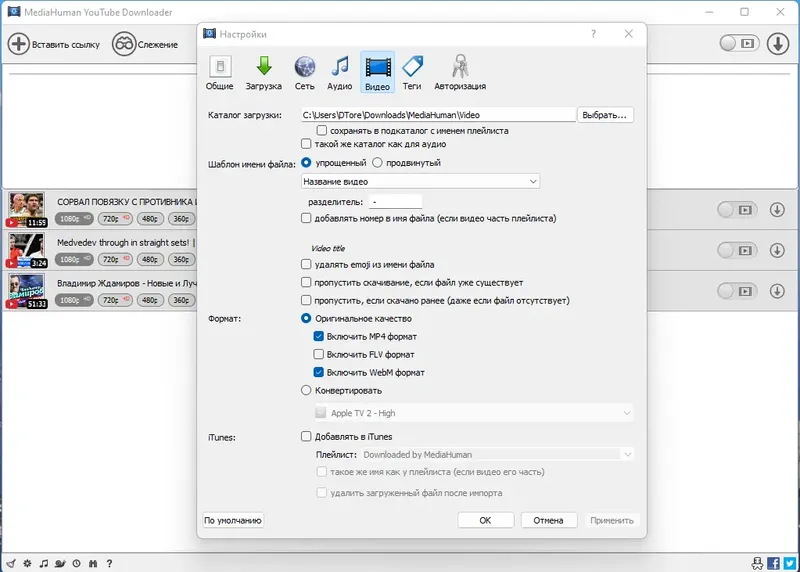Toggle video switch for СОРВАЛ ПОВЯЗКУ row

pyautogui.click(x=737, y=210)
